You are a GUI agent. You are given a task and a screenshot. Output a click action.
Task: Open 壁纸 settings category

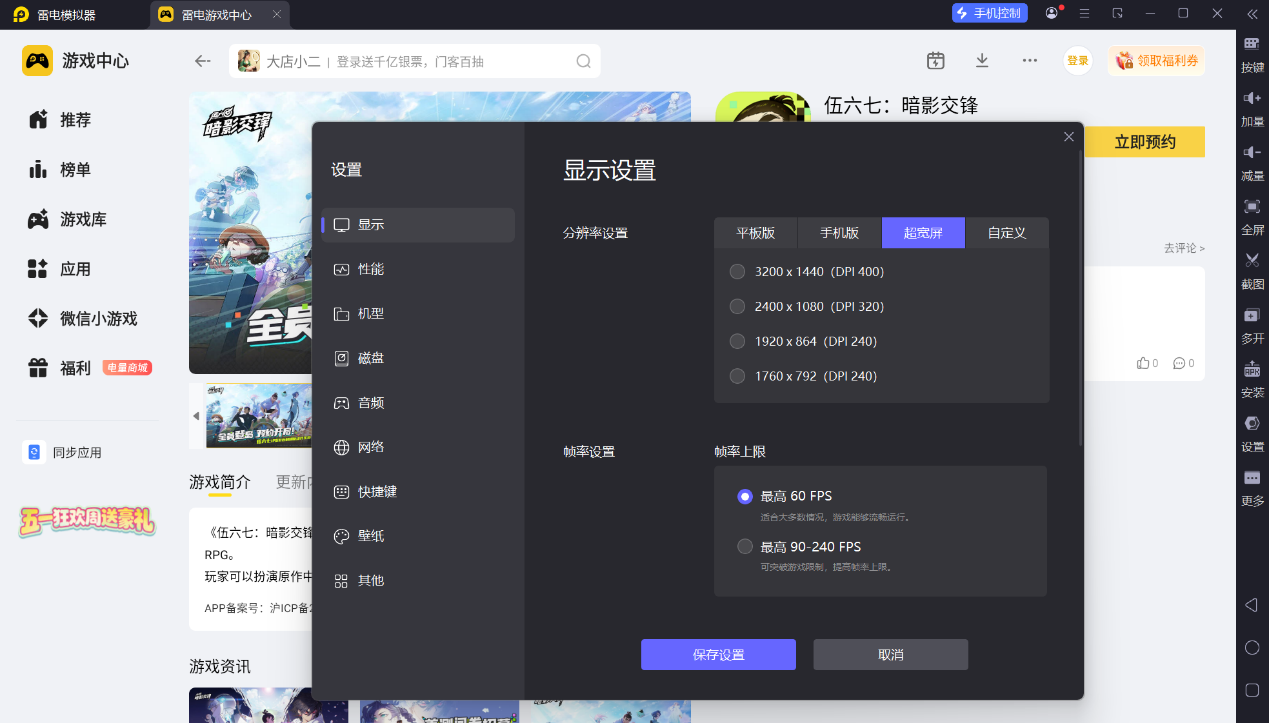[418, 536]
